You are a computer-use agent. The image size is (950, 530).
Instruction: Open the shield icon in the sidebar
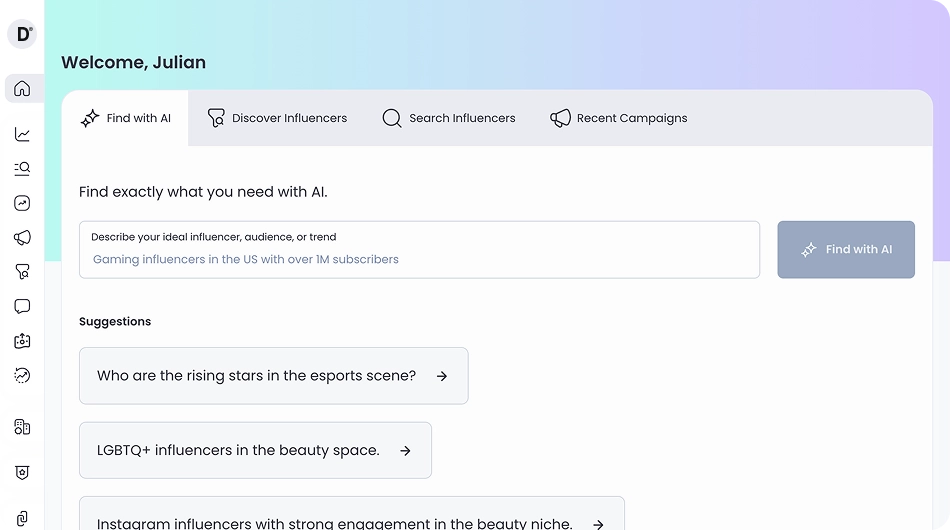tap(22, 472)
